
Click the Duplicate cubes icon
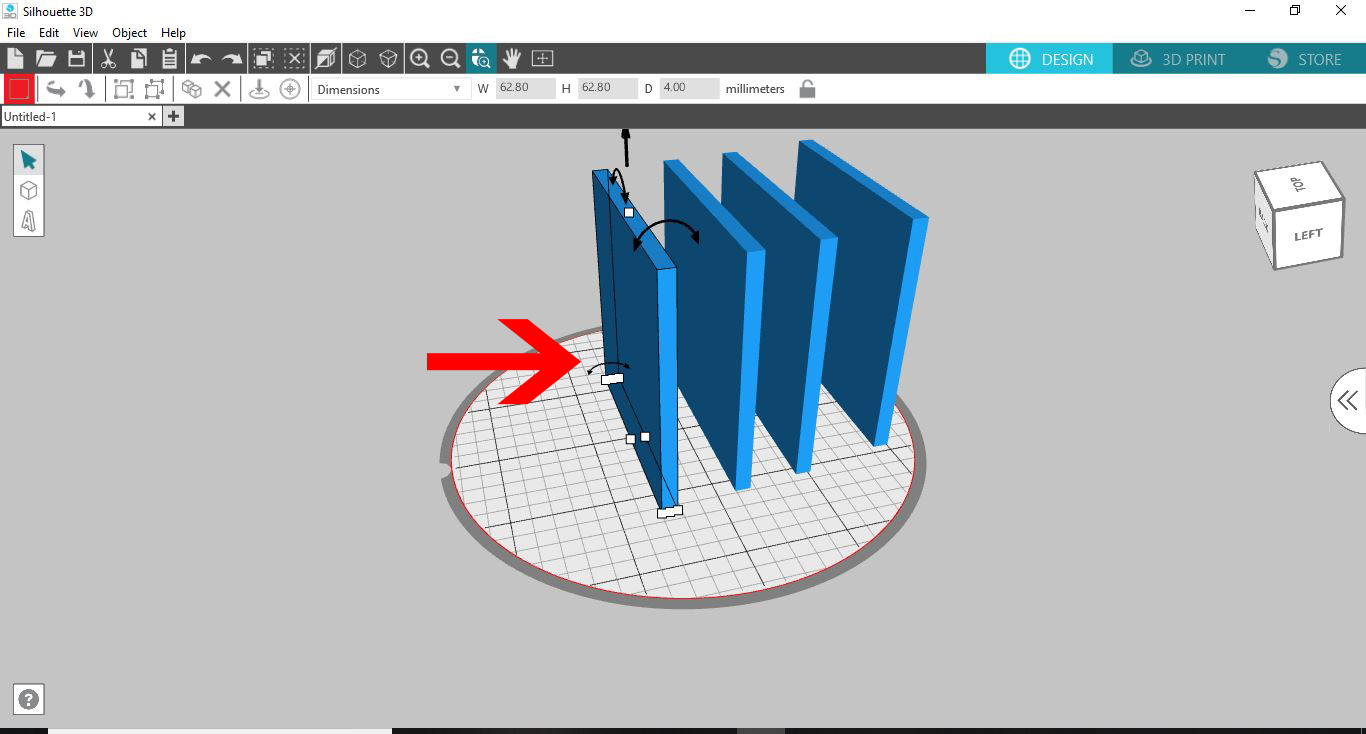(192, 89)
